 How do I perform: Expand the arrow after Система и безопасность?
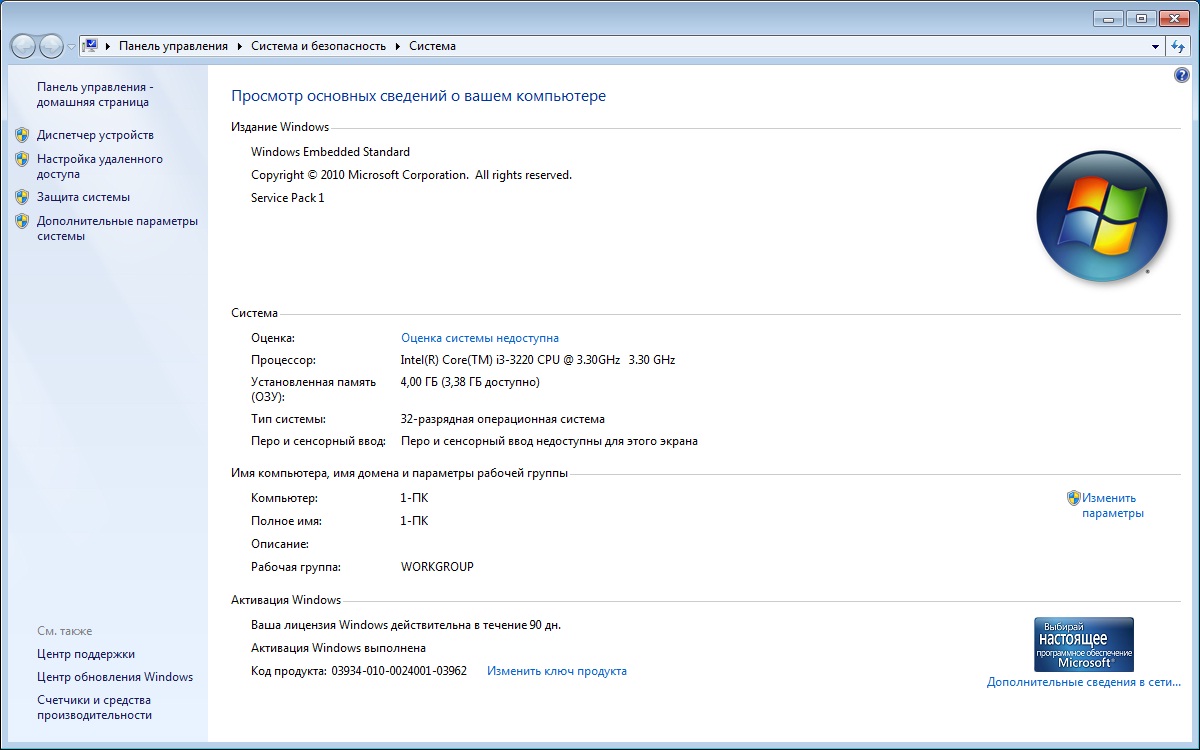(x=397, y=46)
